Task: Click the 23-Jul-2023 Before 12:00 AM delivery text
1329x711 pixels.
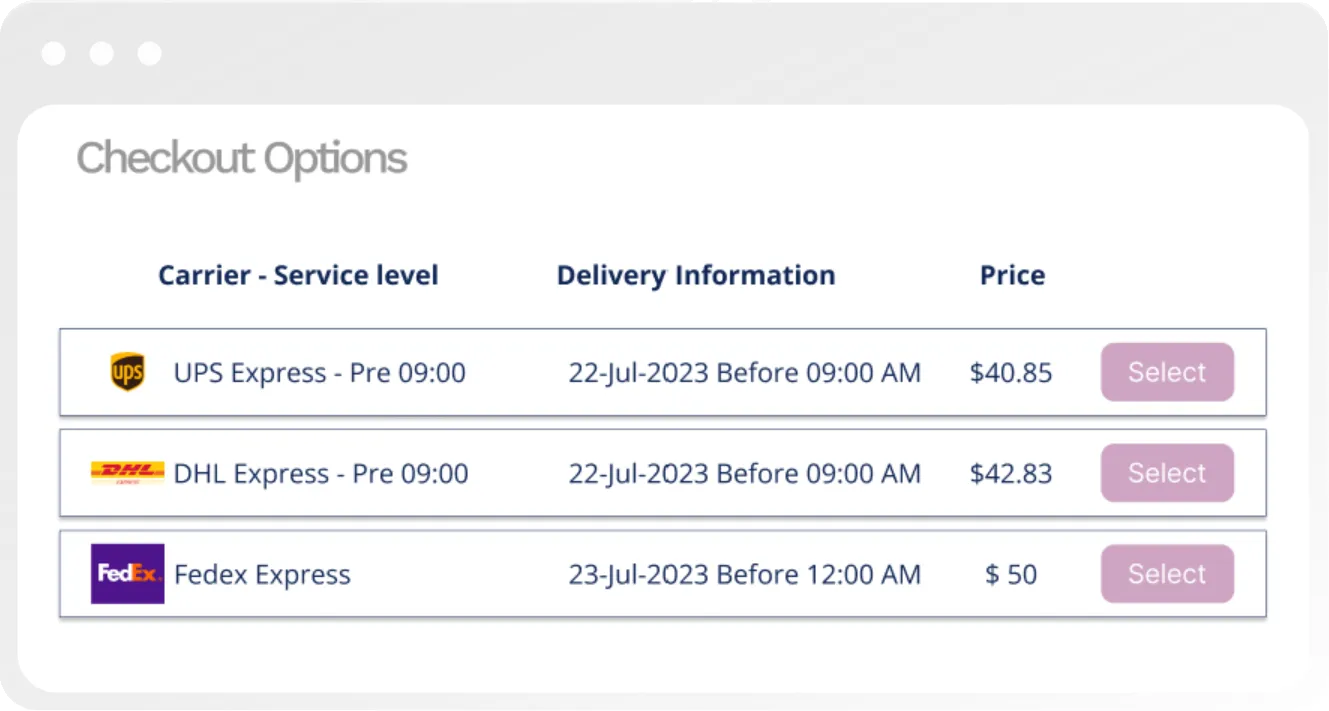Action: (x=745, y=575)
